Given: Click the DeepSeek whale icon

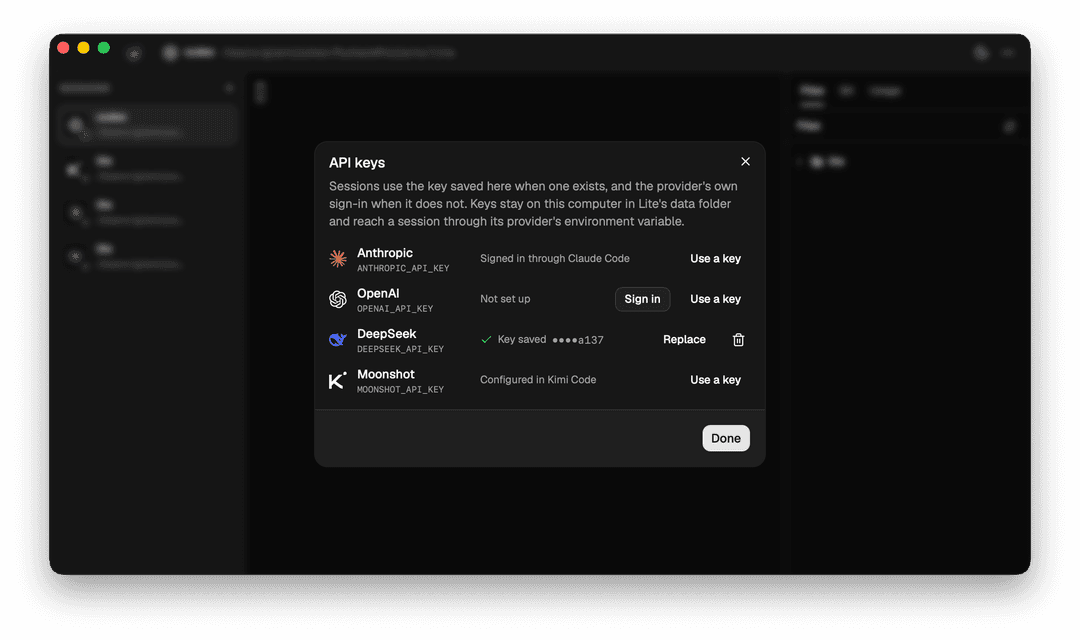Looking at the screenshot, I should coord(338,340).
